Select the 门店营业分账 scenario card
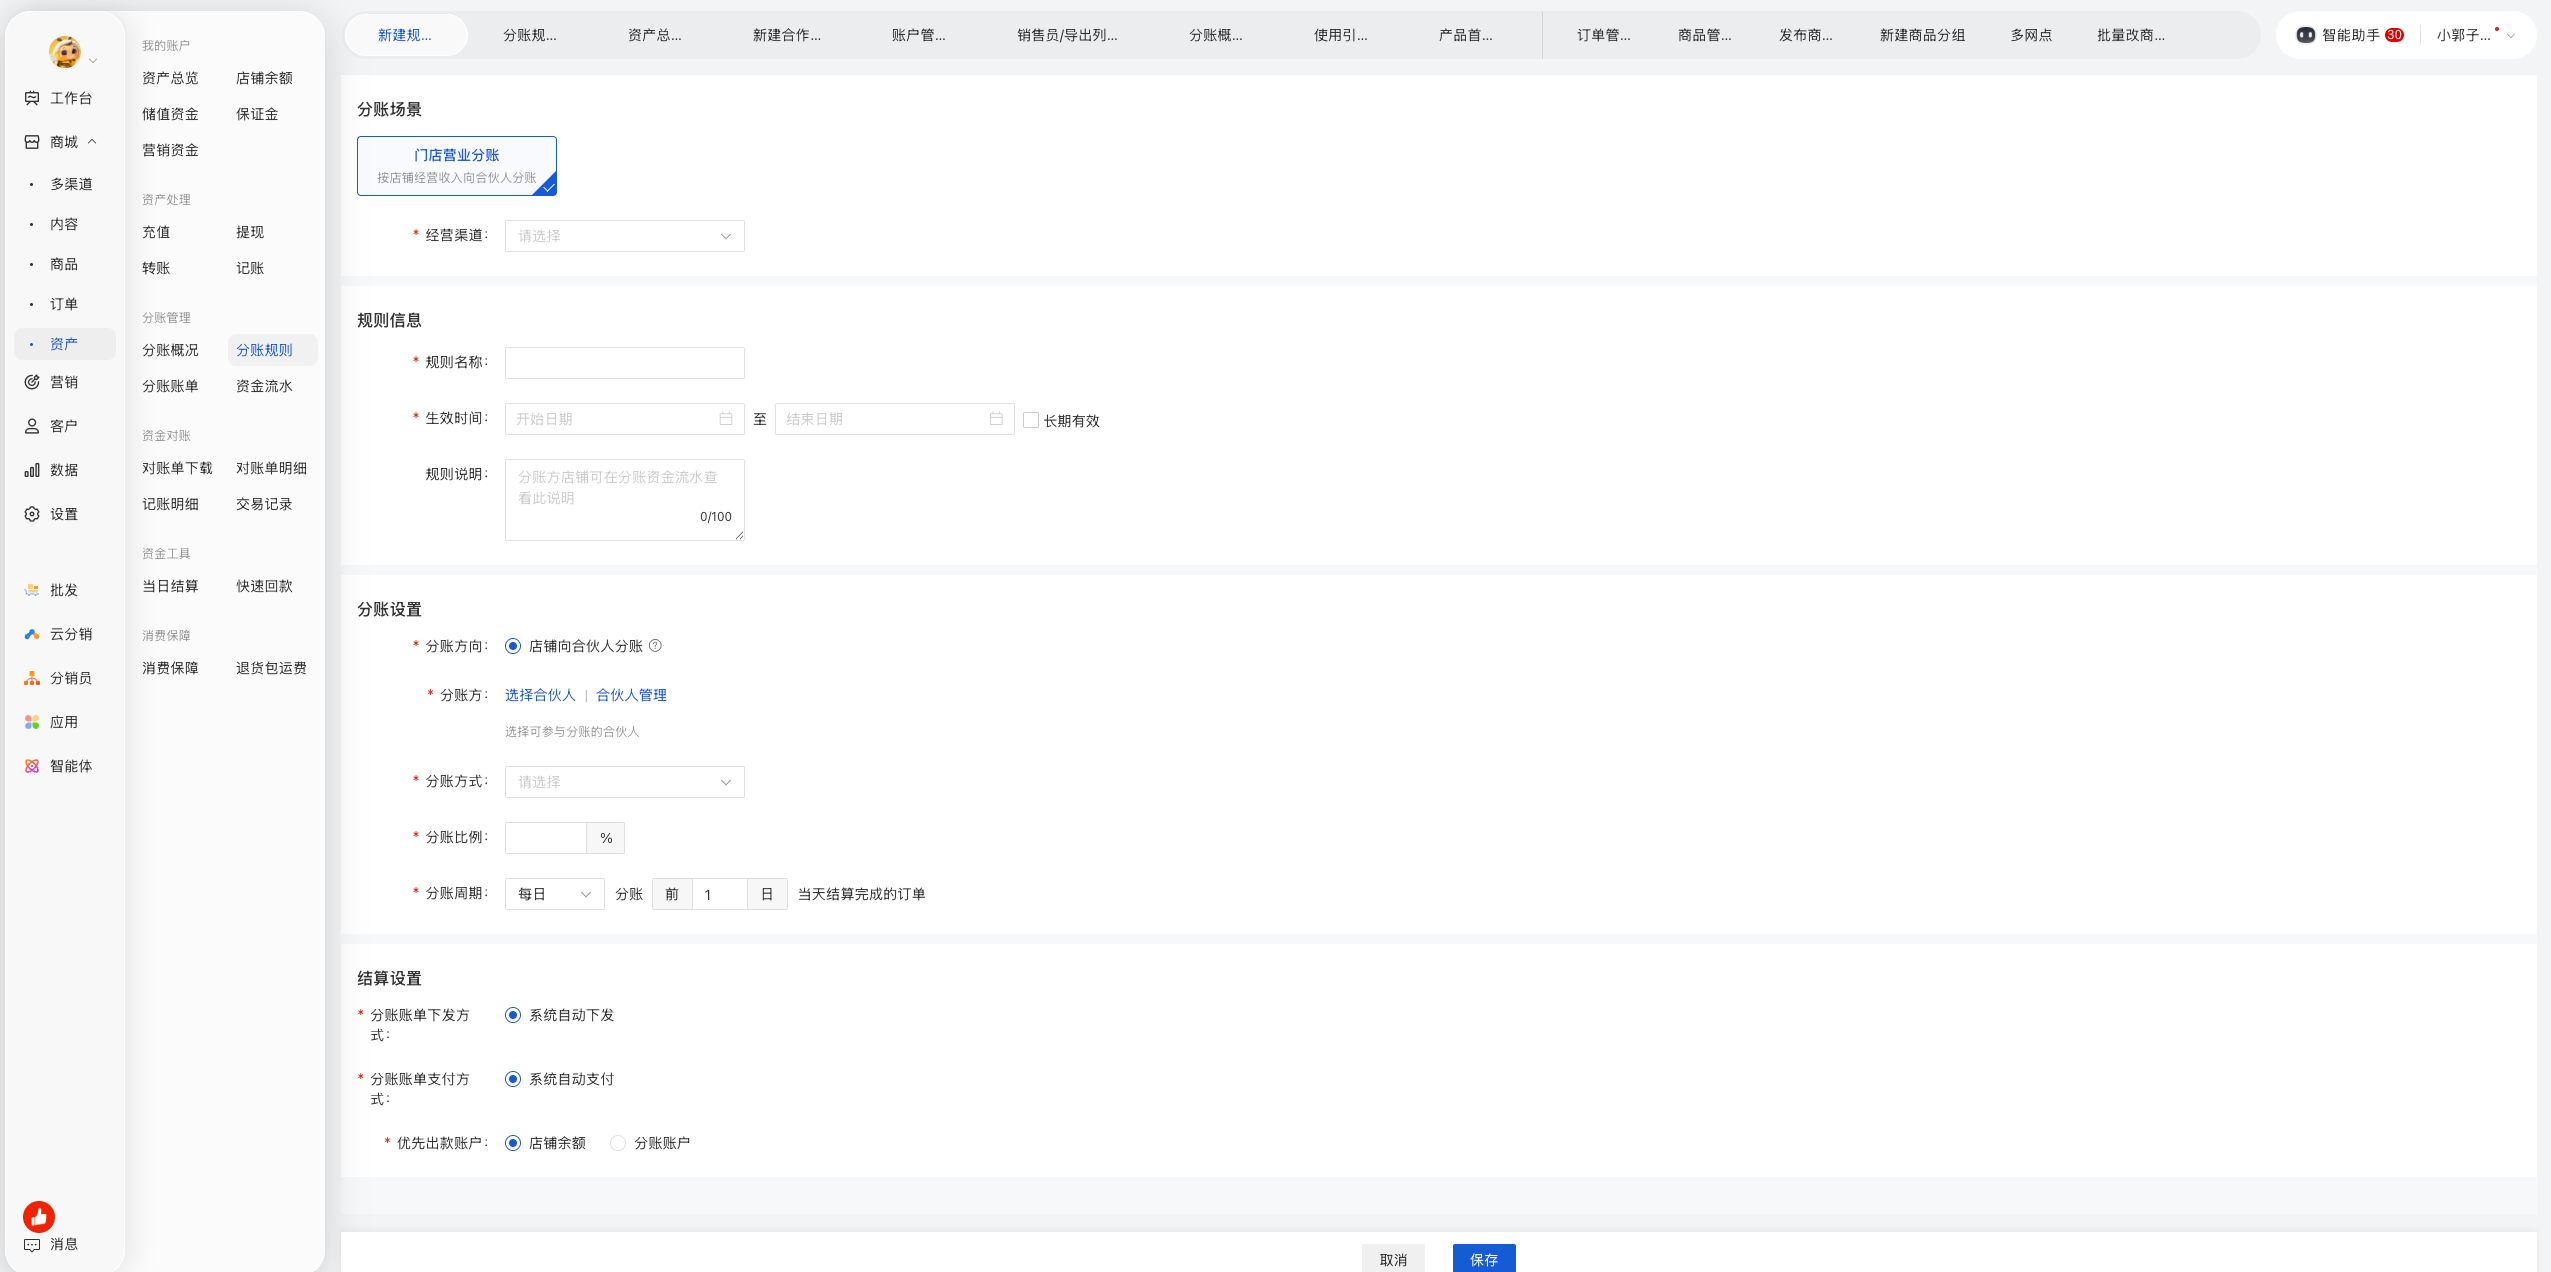 coord(456,166)
